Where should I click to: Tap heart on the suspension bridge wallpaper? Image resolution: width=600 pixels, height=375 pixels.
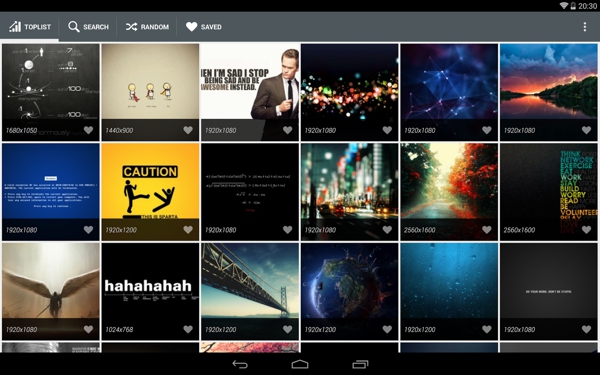click(x=287, y=329)
